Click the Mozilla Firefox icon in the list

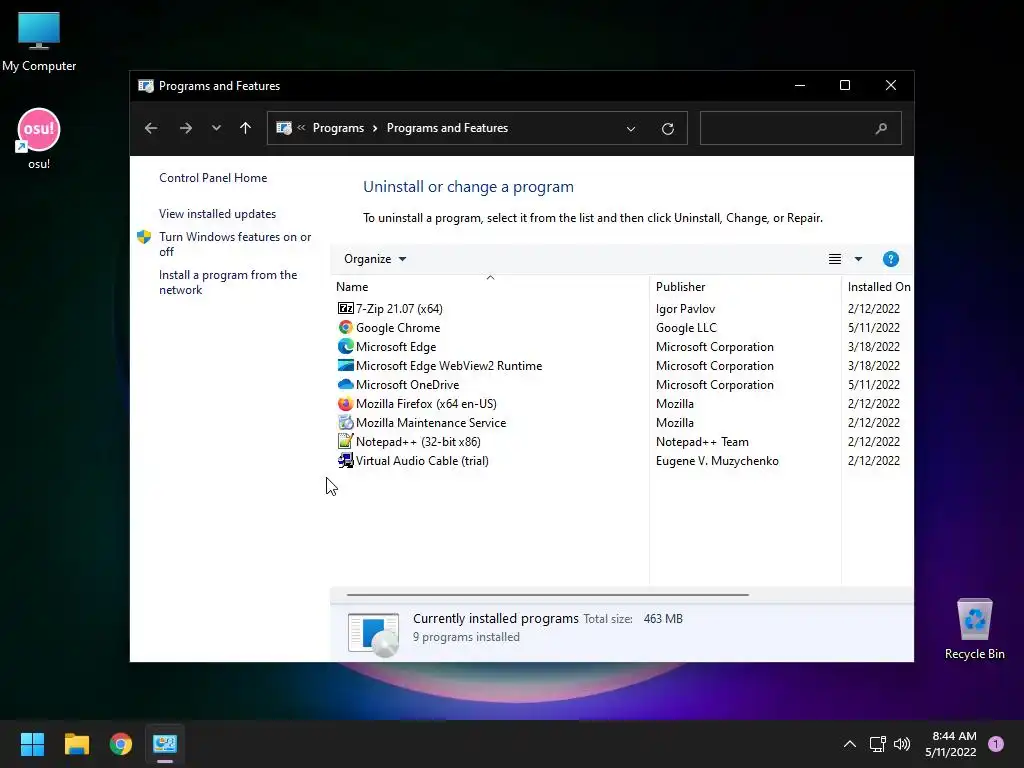345,403
